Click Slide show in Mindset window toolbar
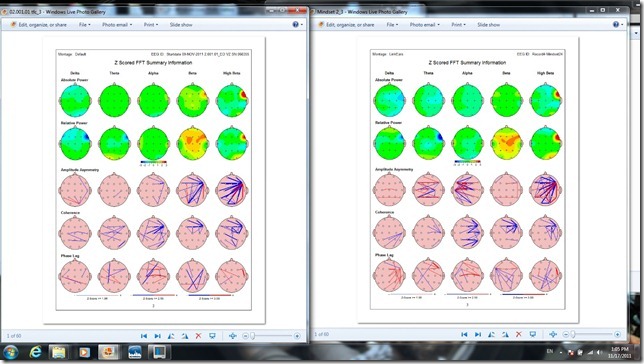644x364 pixels. 489,25
